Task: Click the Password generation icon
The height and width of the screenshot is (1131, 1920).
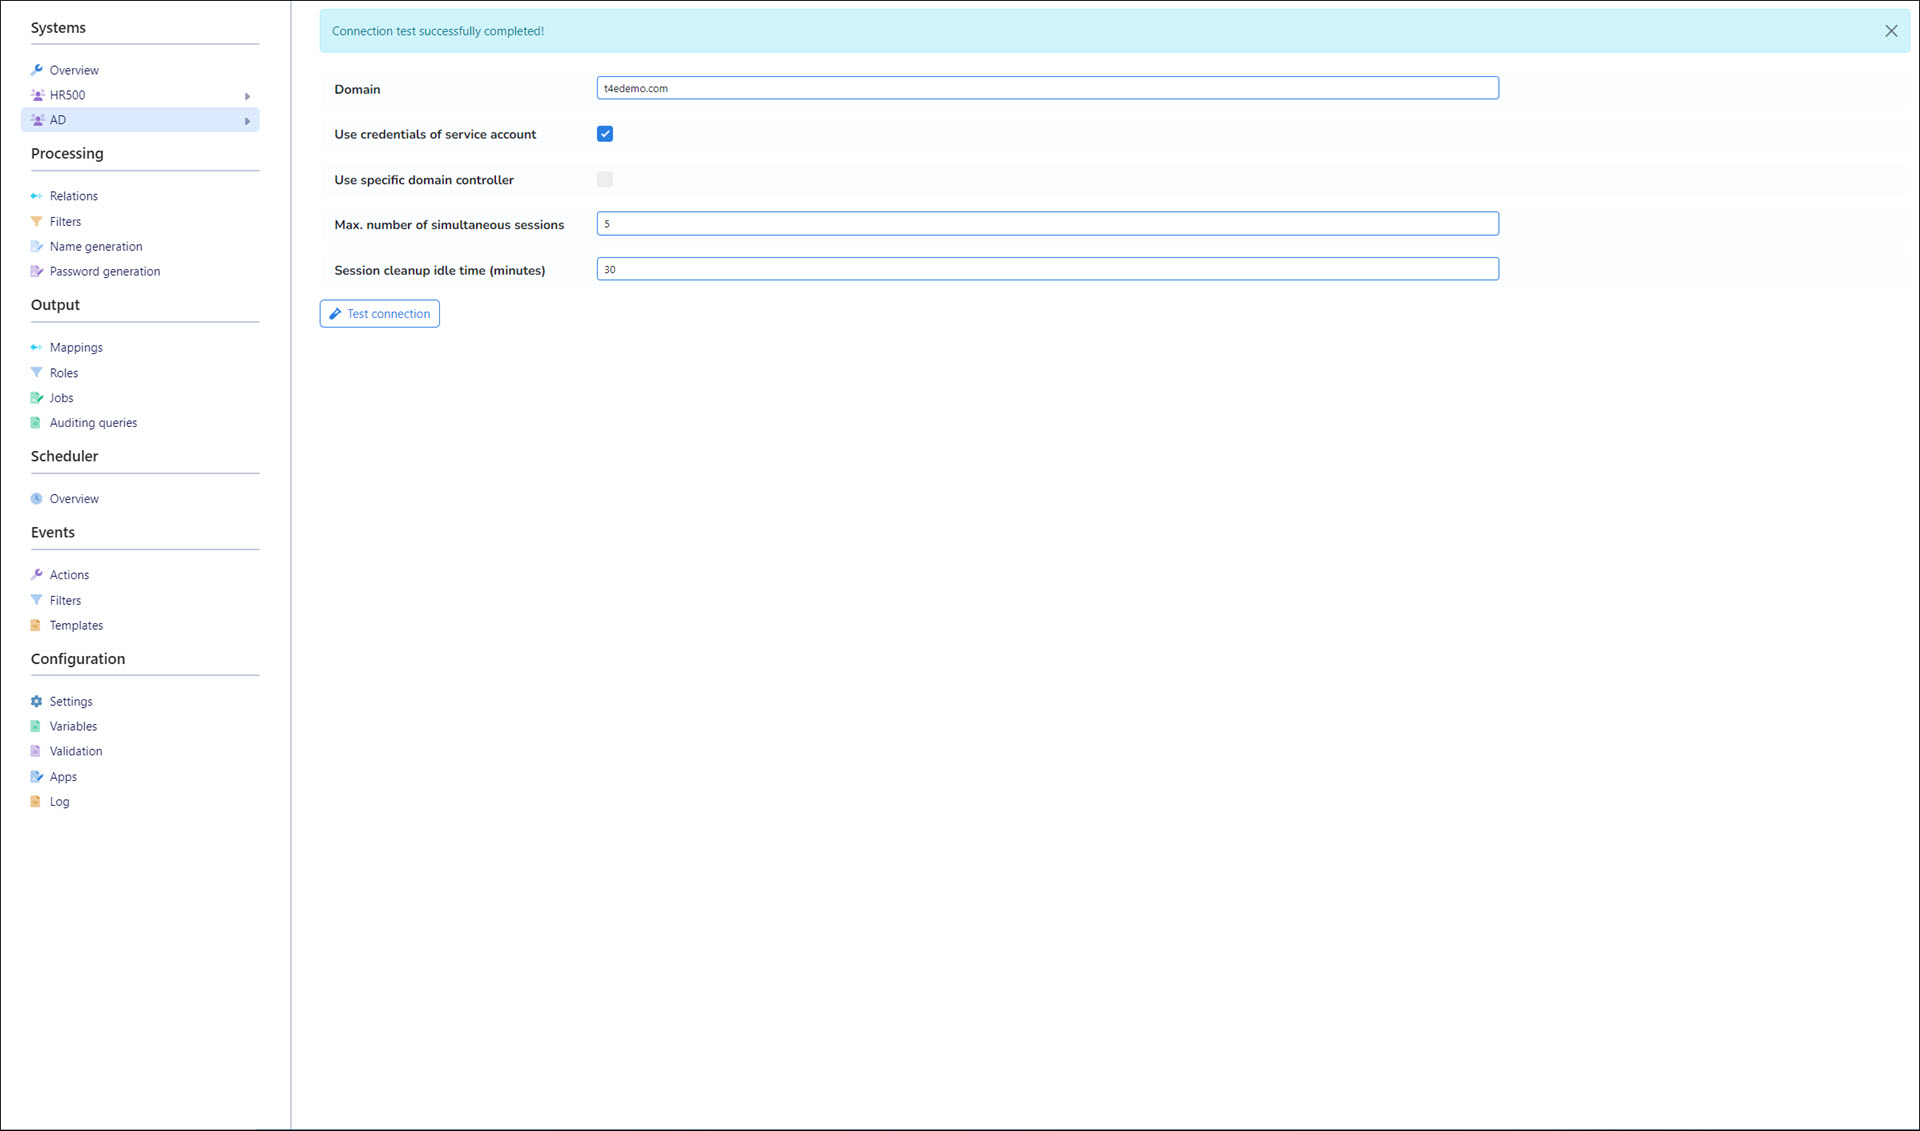Action: coord(37,272)
